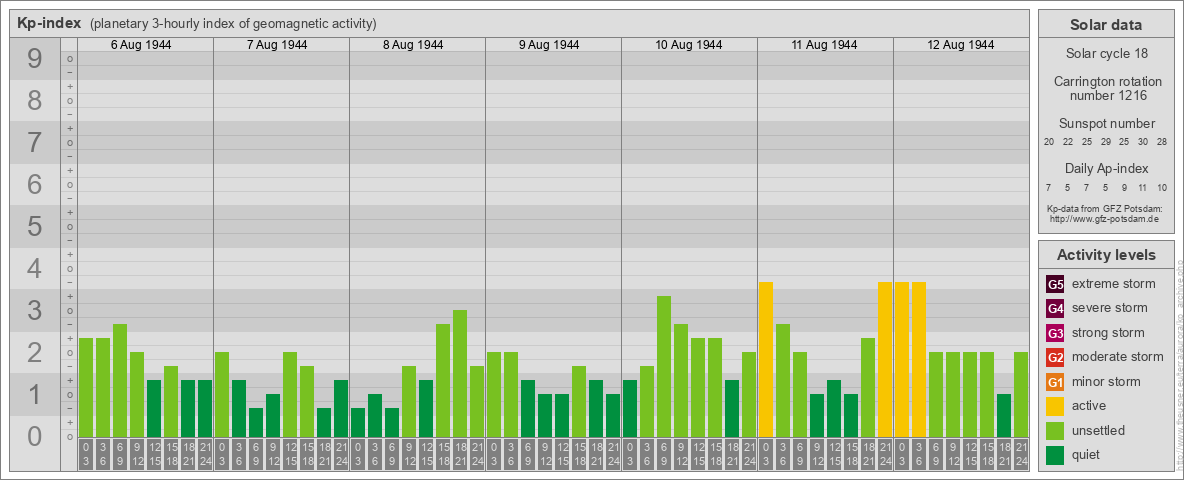Click the 6-9 hour bar on 6 Aug
The image size is (1184, 480).
[120, 380]
